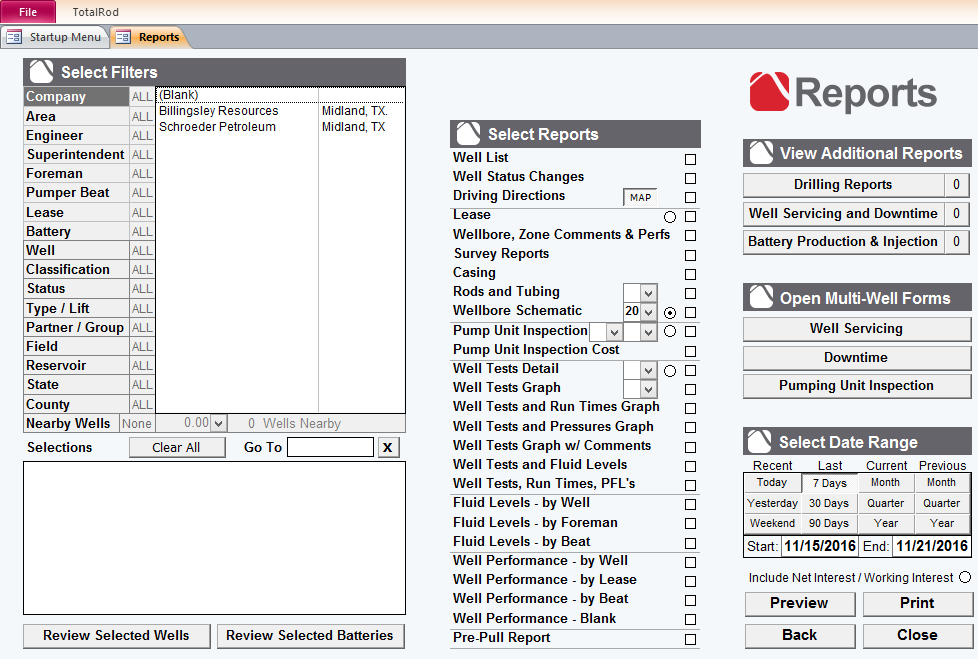The width and height of the screenshot is (978, 659).
Task: Click the Select Date Range header icon
Action: [760, 441]
